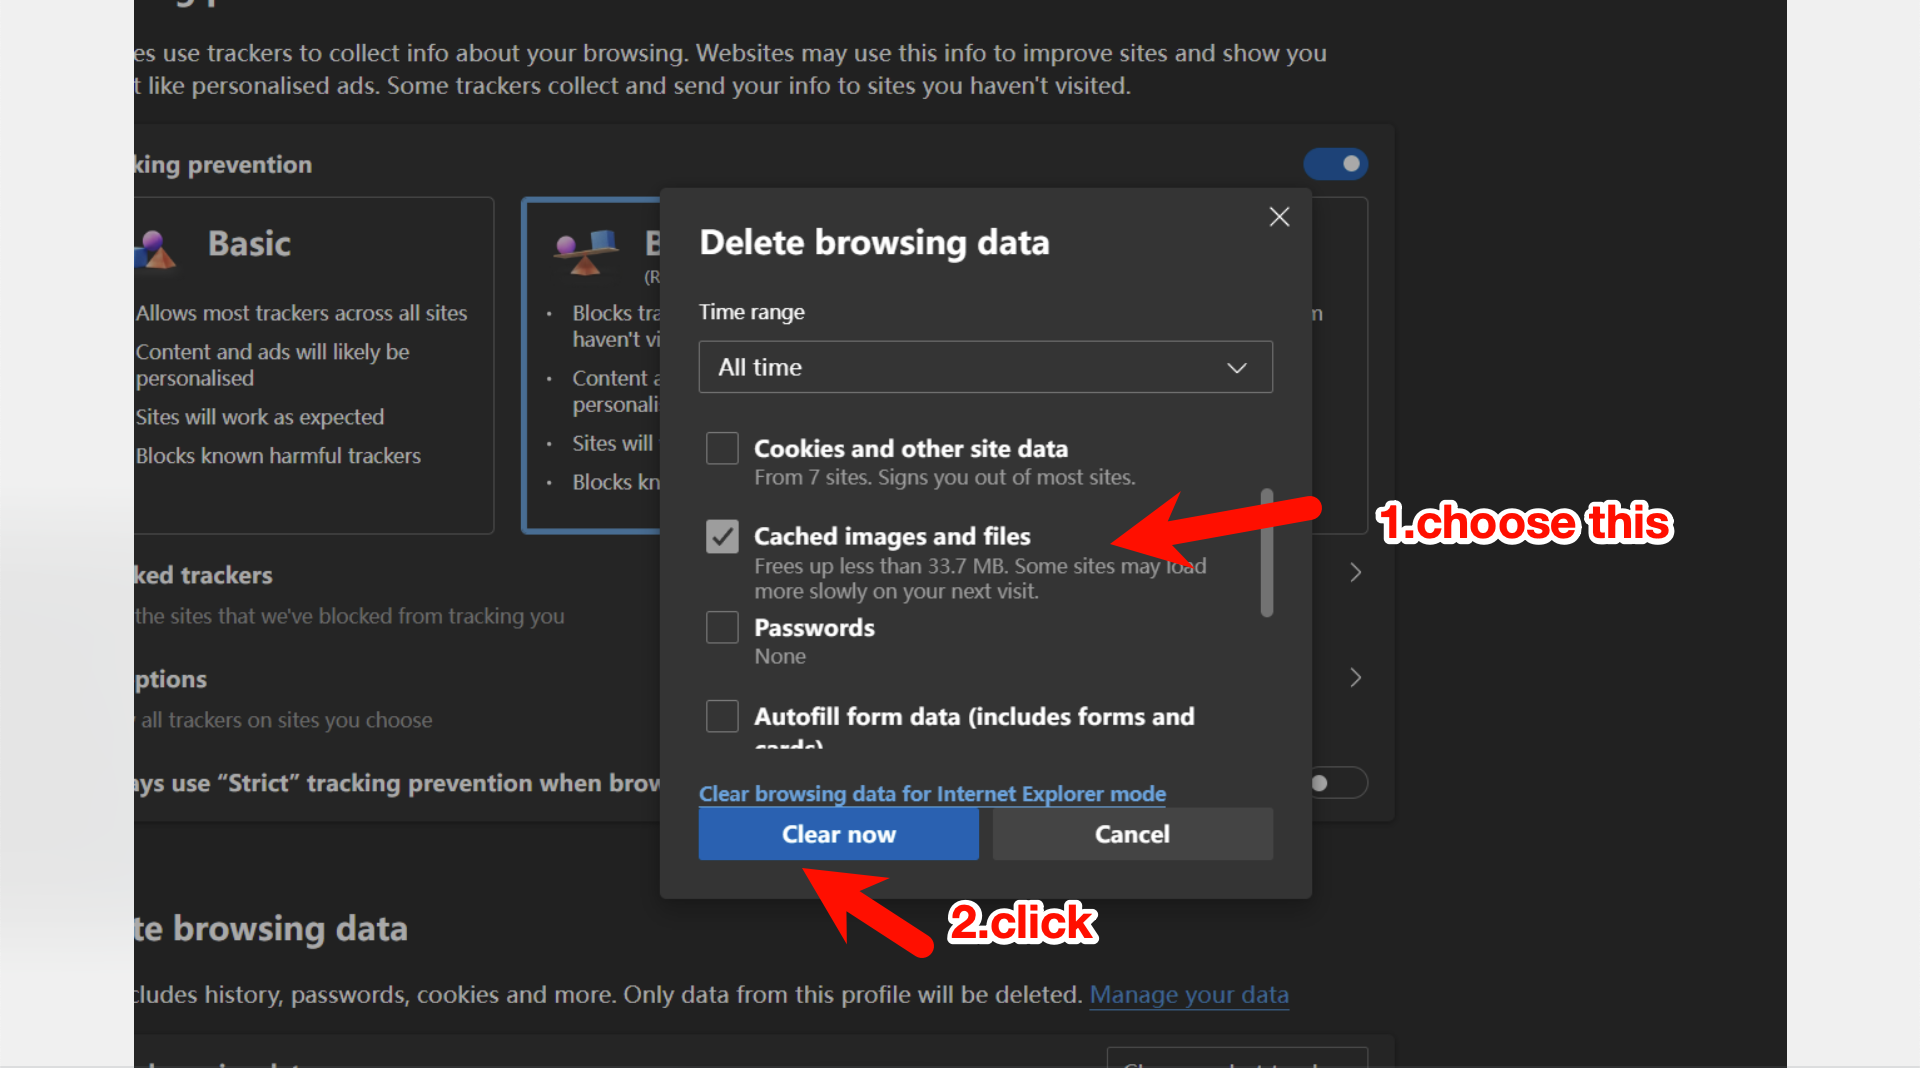Open the Time range dropdown
The width and height of the screenshot is (1920, 1068).
(x=984, y=367)
